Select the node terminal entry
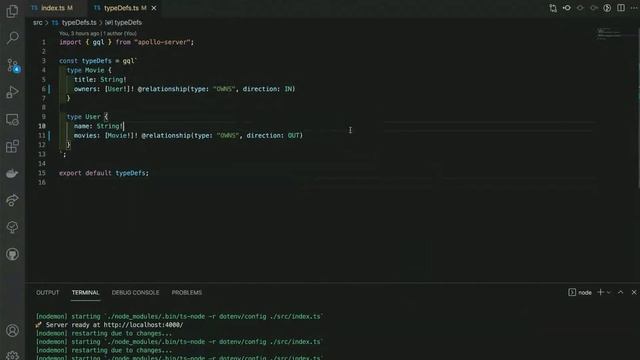 click(580, 292)
